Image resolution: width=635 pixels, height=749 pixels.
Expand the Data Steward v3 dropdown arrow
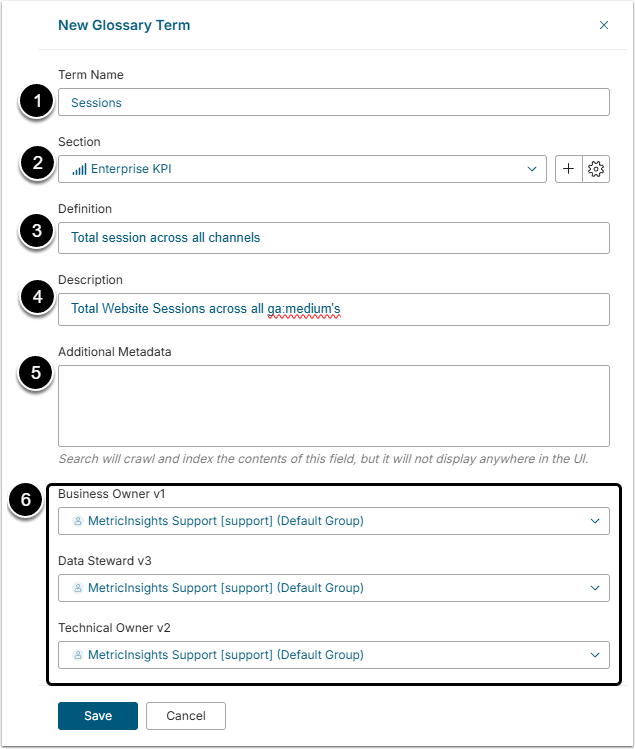click(x=595, y=588)
